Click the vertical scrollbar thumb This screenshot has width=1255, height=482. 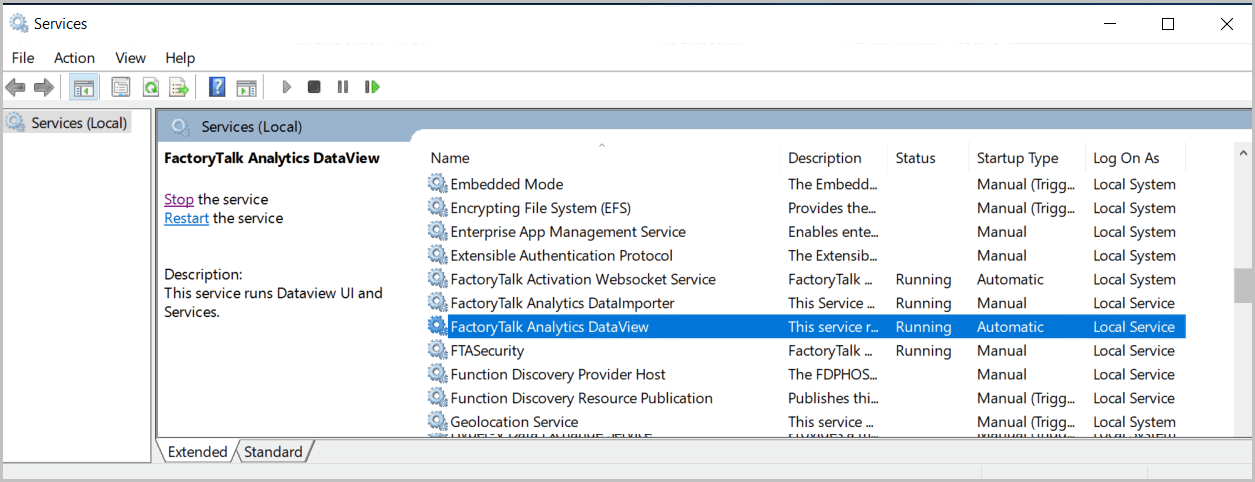point(1244,285)
